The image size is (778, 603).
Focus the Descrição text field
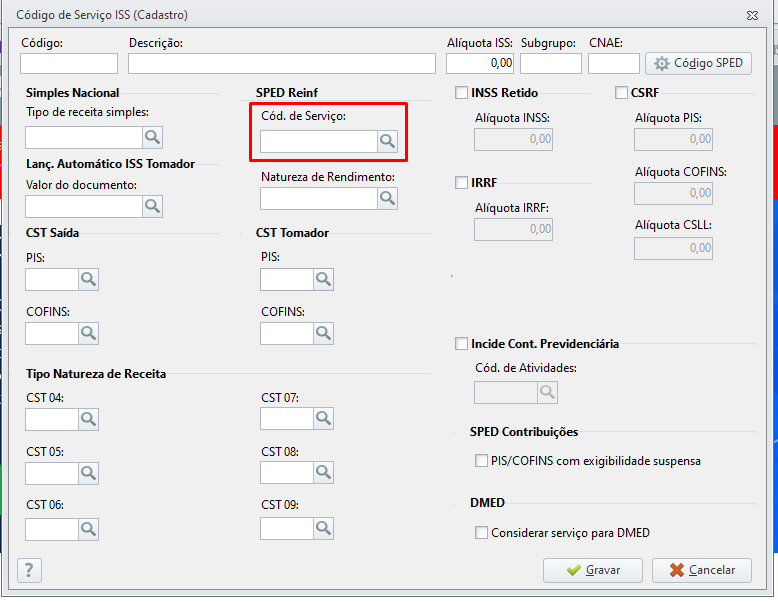(282, 64)
